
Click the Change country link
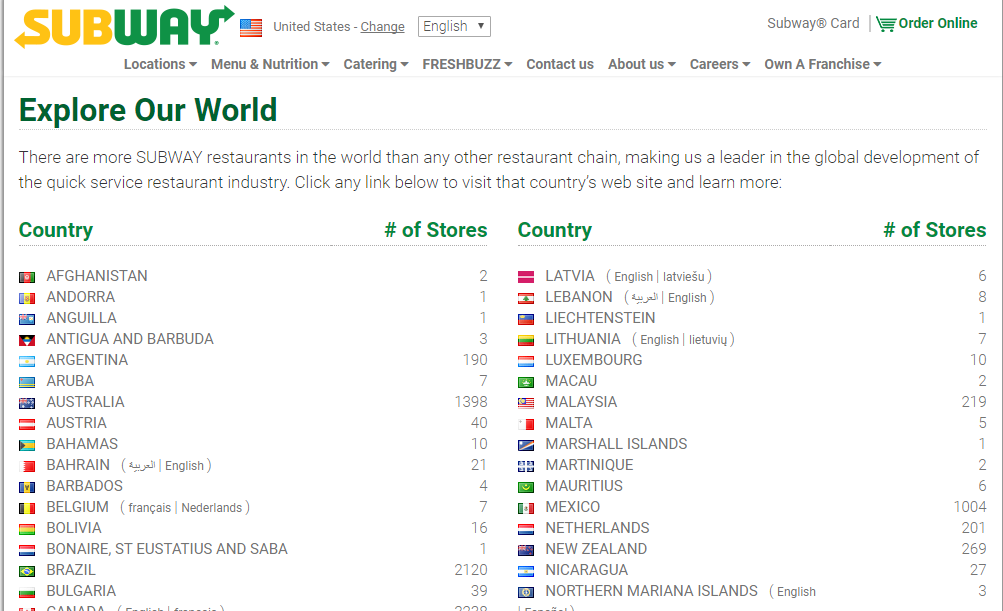coord(383,27)
